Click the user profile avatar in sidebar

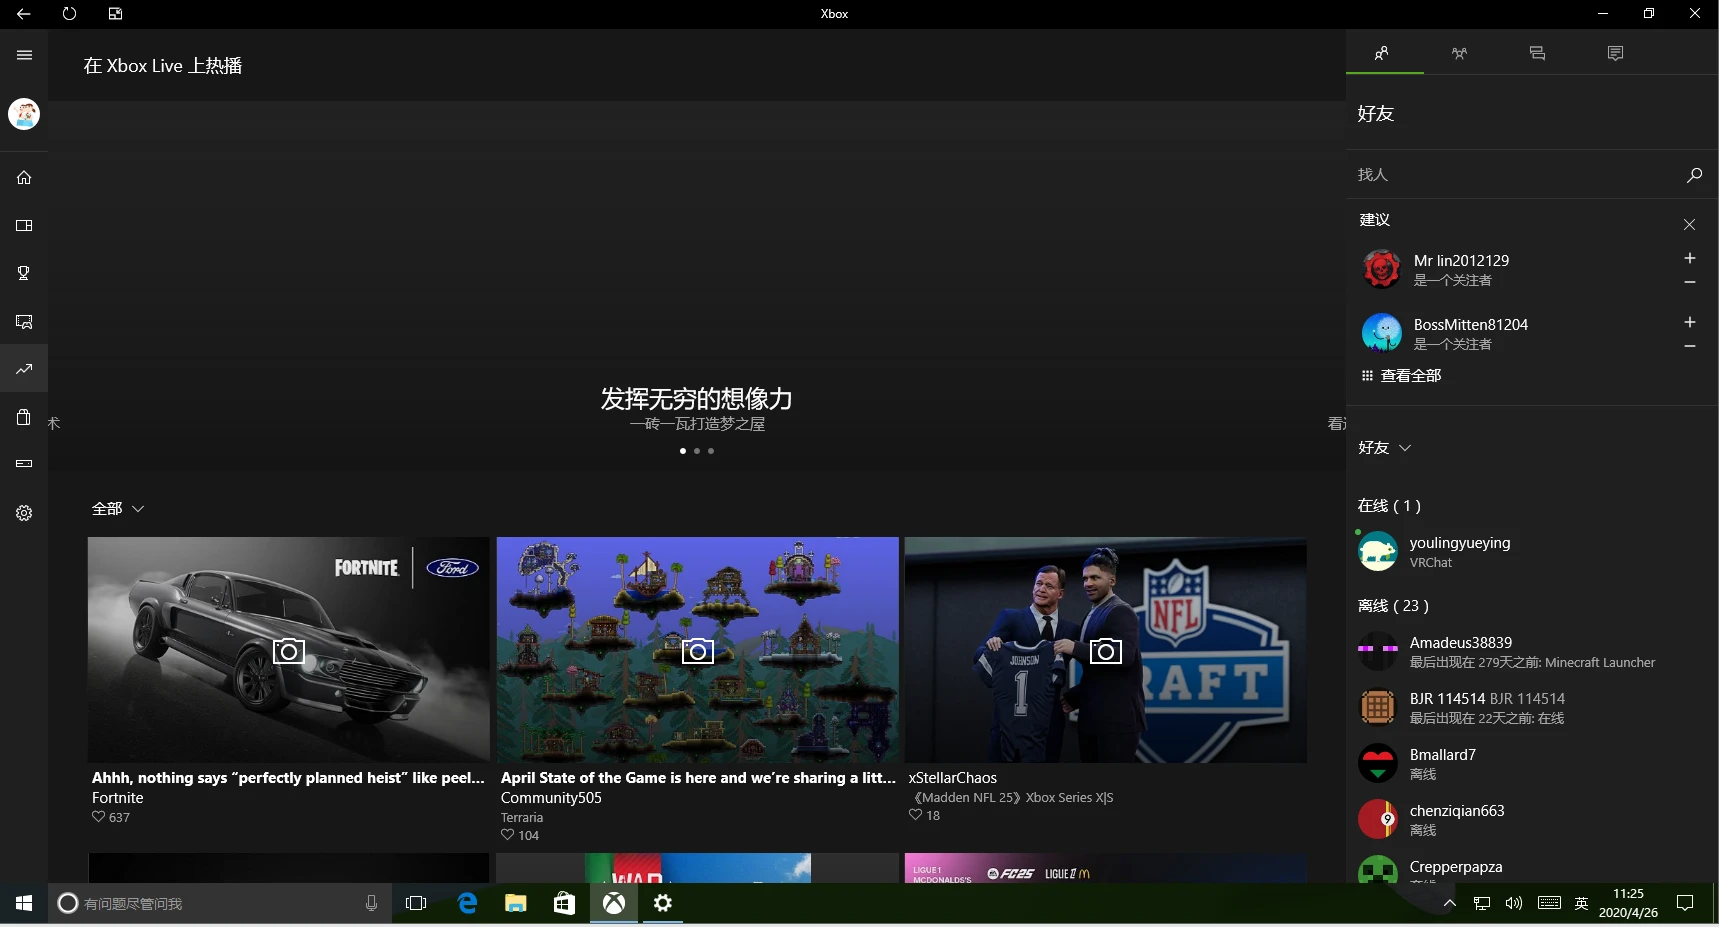pos(24,114)
